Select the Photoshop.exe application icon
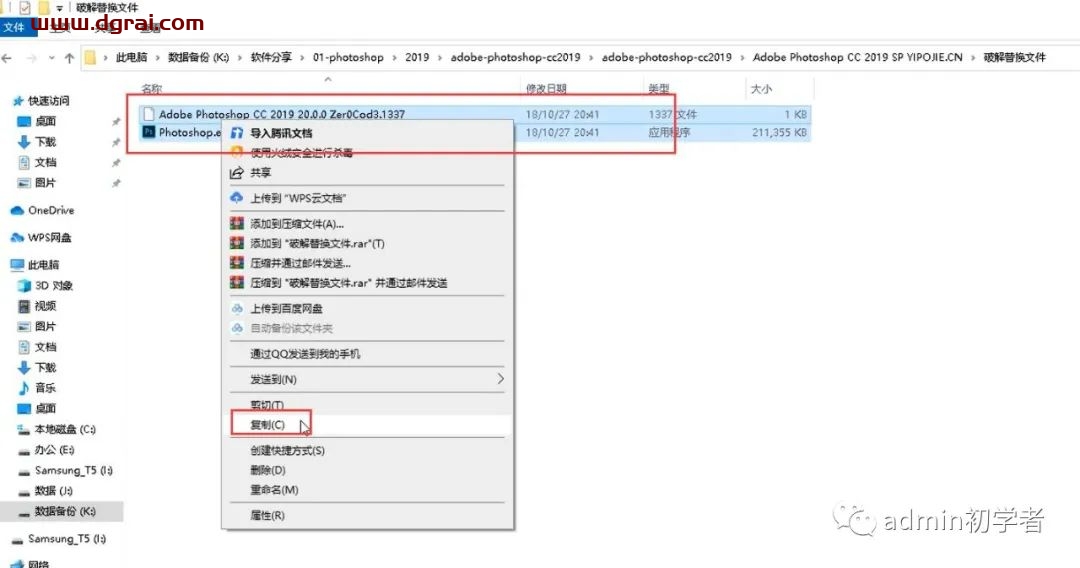1080x568 pixels. 149,132
